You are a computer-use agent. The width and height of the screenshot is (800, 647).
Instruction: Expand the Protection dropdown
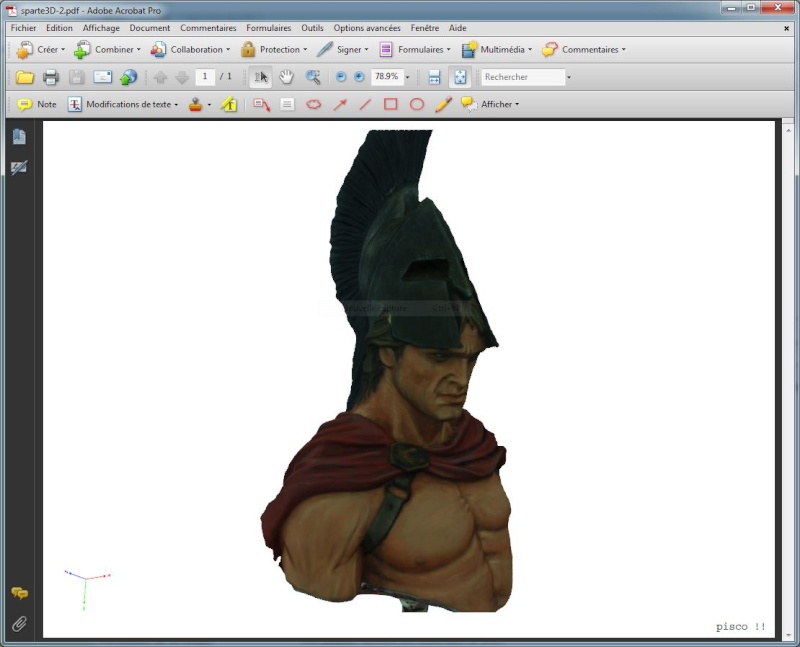274,49
